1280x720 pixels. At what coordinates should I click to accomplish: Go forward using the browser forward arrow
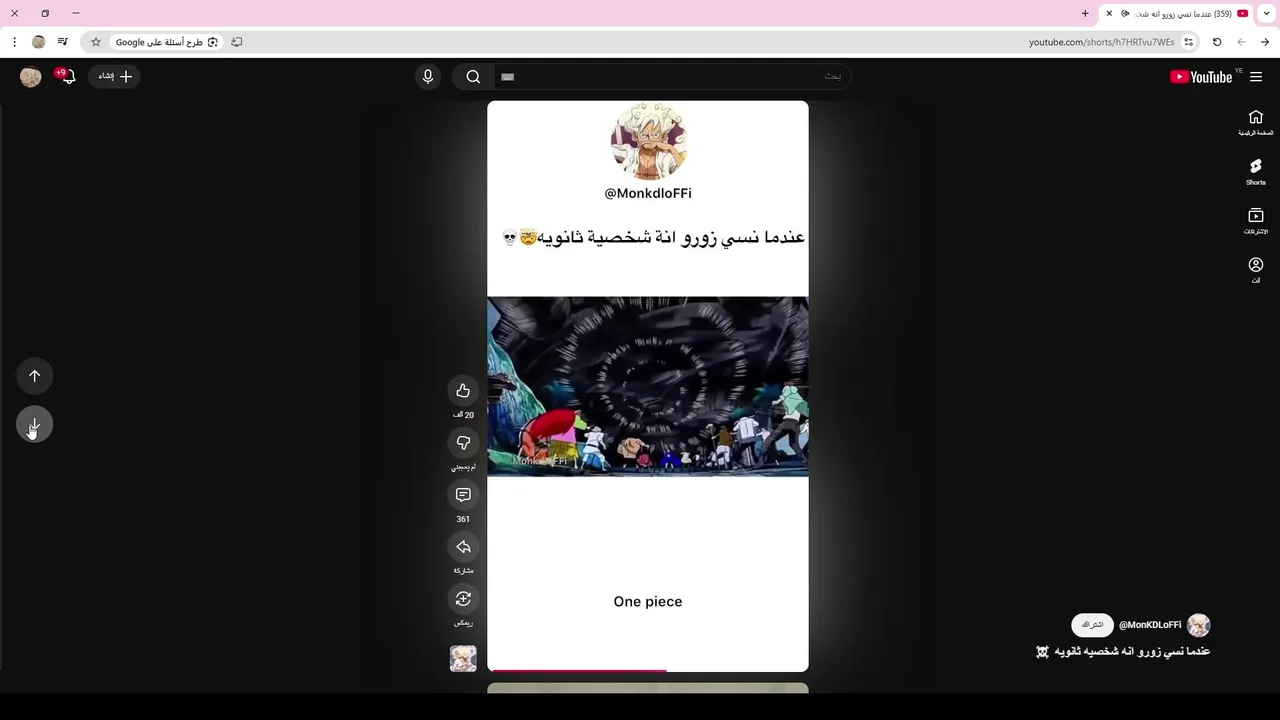(1241, 42)
